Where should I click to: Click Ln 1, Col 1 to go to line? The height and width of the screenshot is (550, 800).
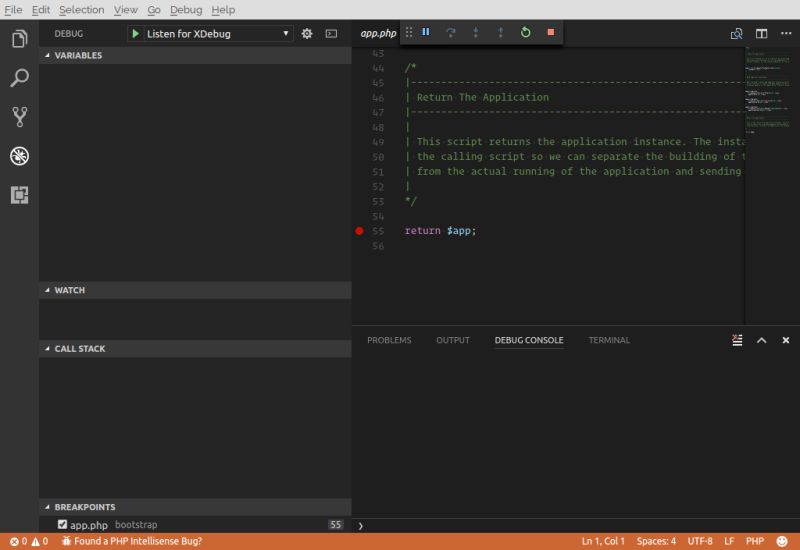tap(603, 541)
